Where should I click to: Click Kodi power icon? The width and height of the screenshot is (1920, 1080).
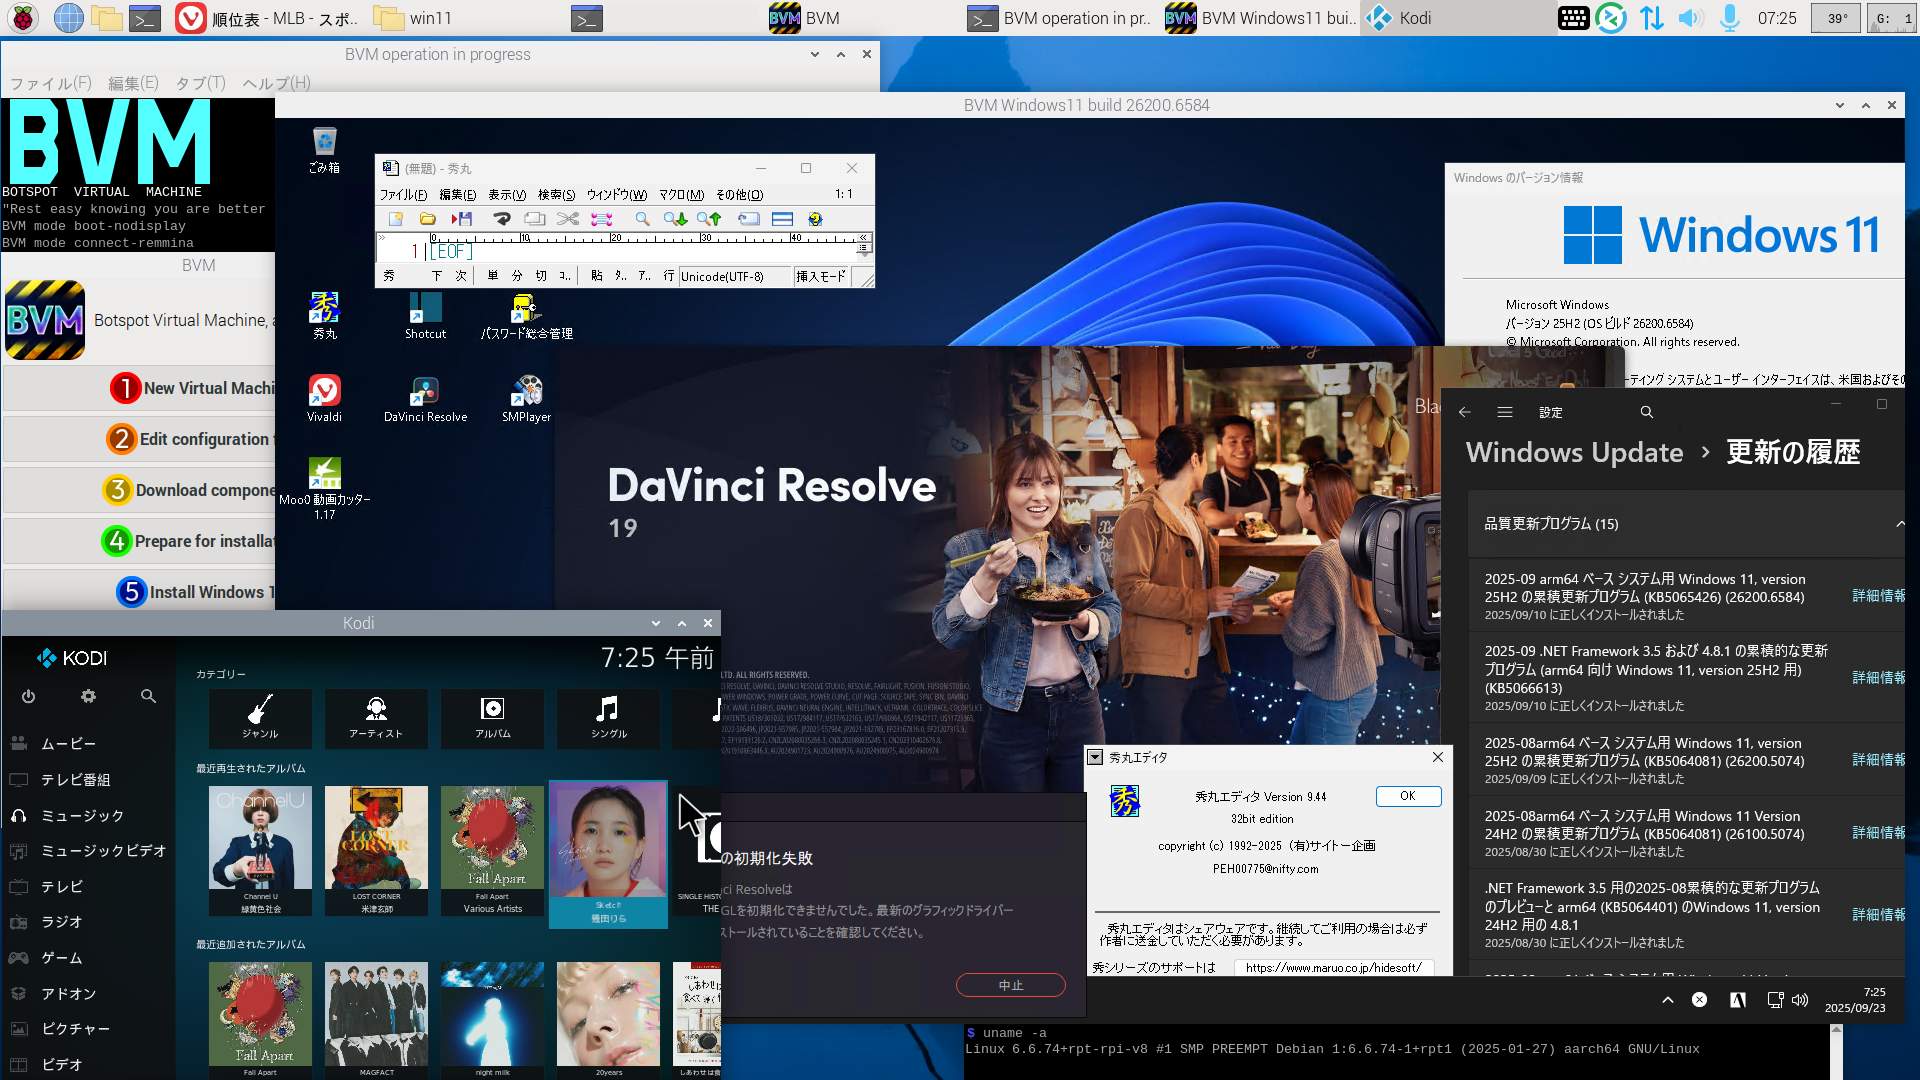click(28, 696)
